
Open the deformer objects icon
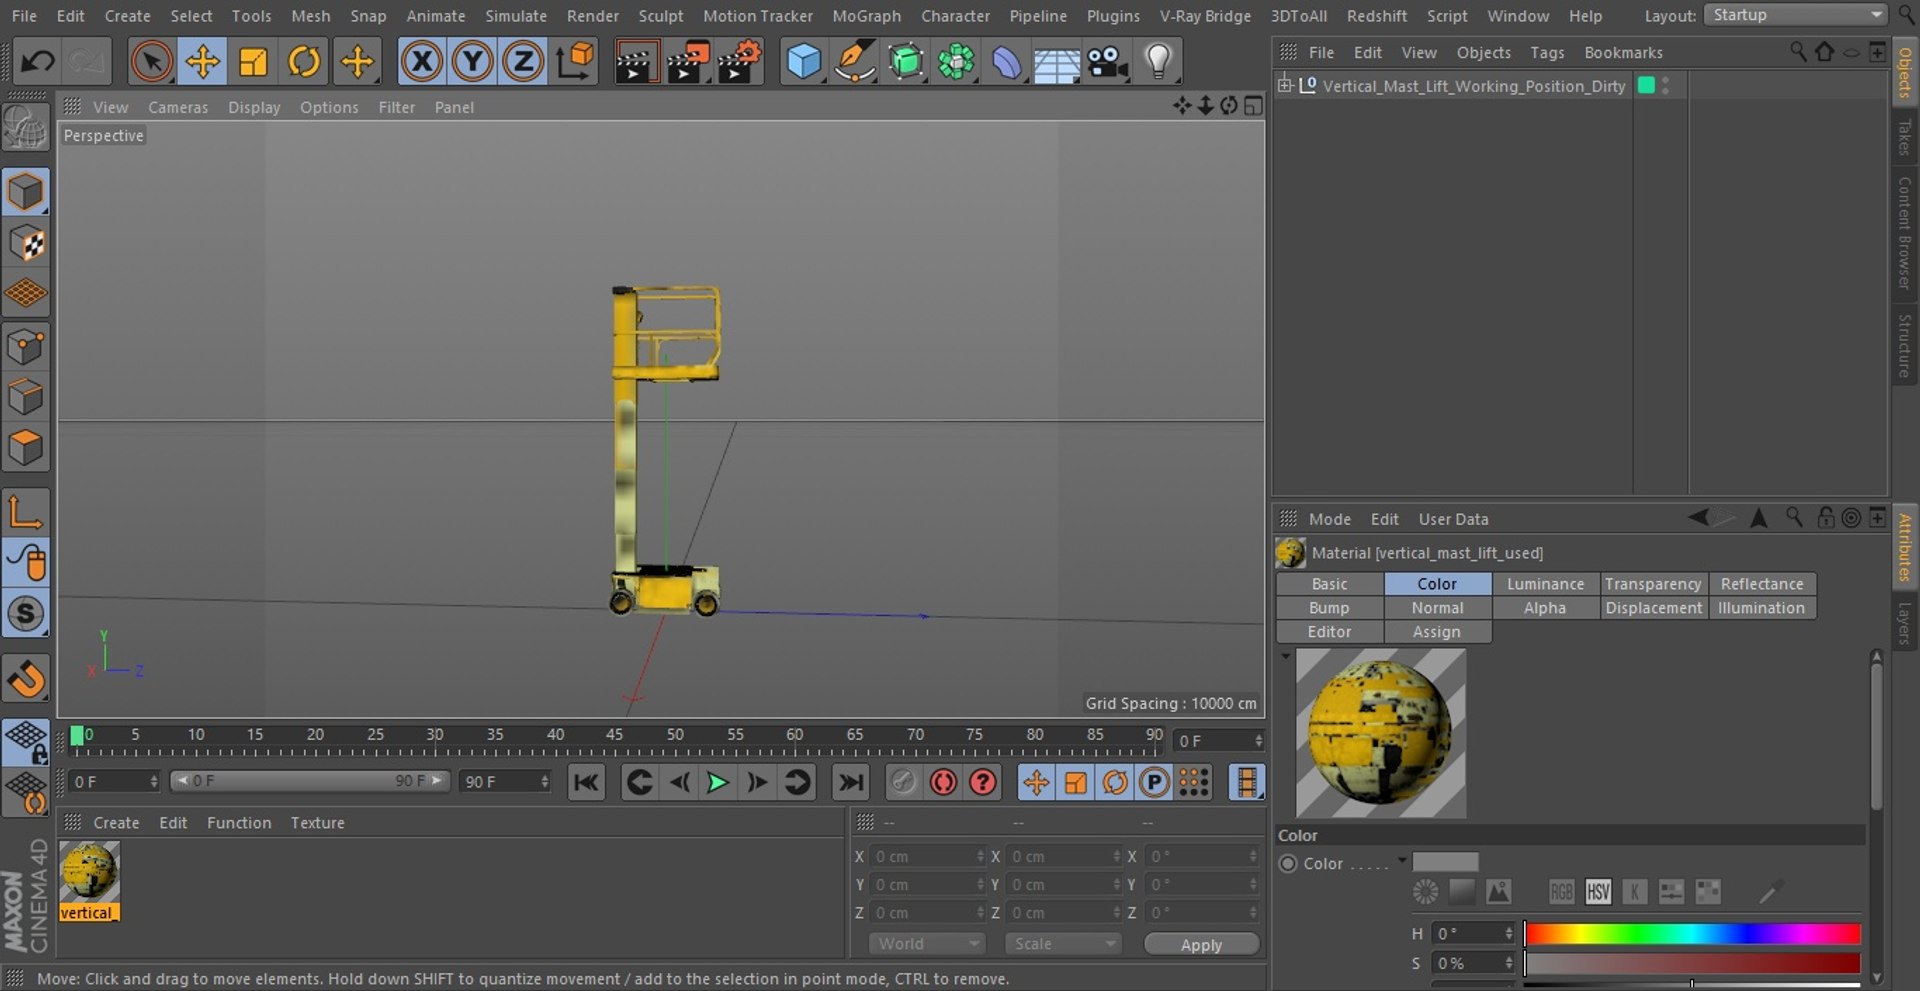(1006, 62)
